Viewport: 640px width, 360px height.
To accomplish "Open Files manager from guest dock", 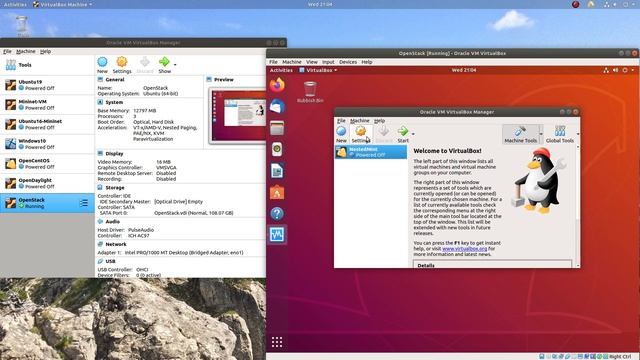I will 277,128.
